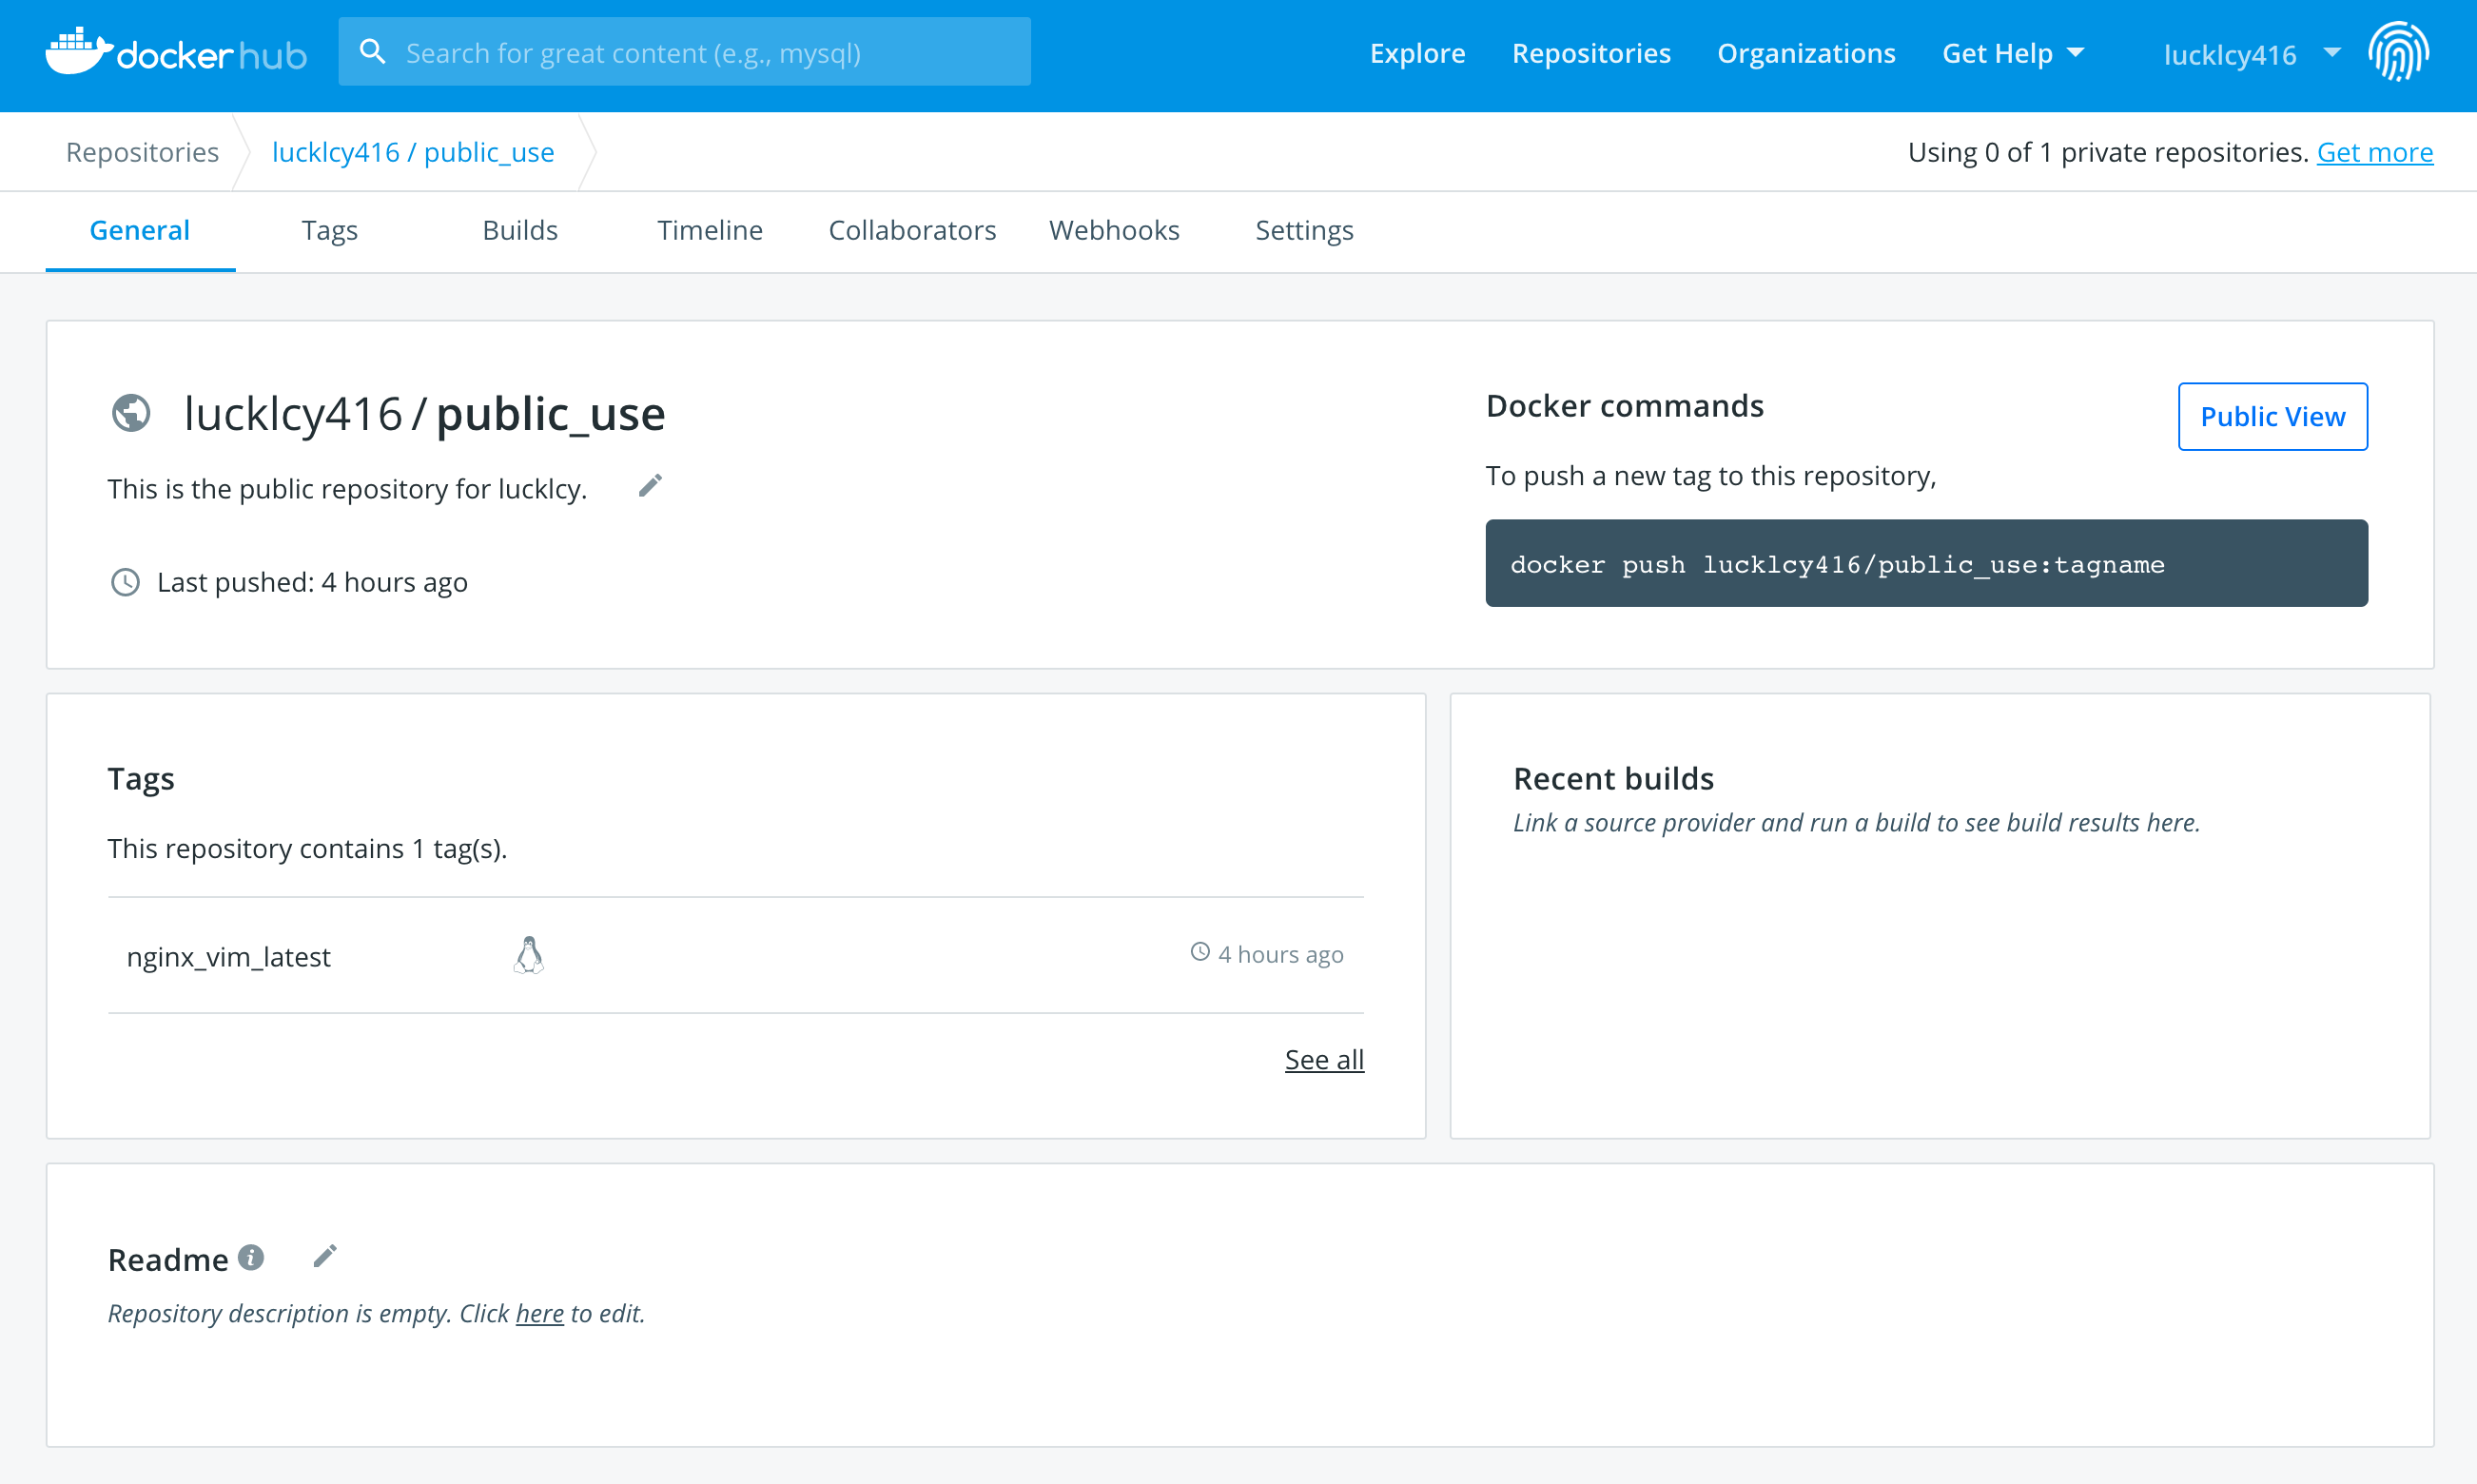This screenshot has height=1484, width=2477.
Task: Click the Readme info icon
Action: [251, 1257]
